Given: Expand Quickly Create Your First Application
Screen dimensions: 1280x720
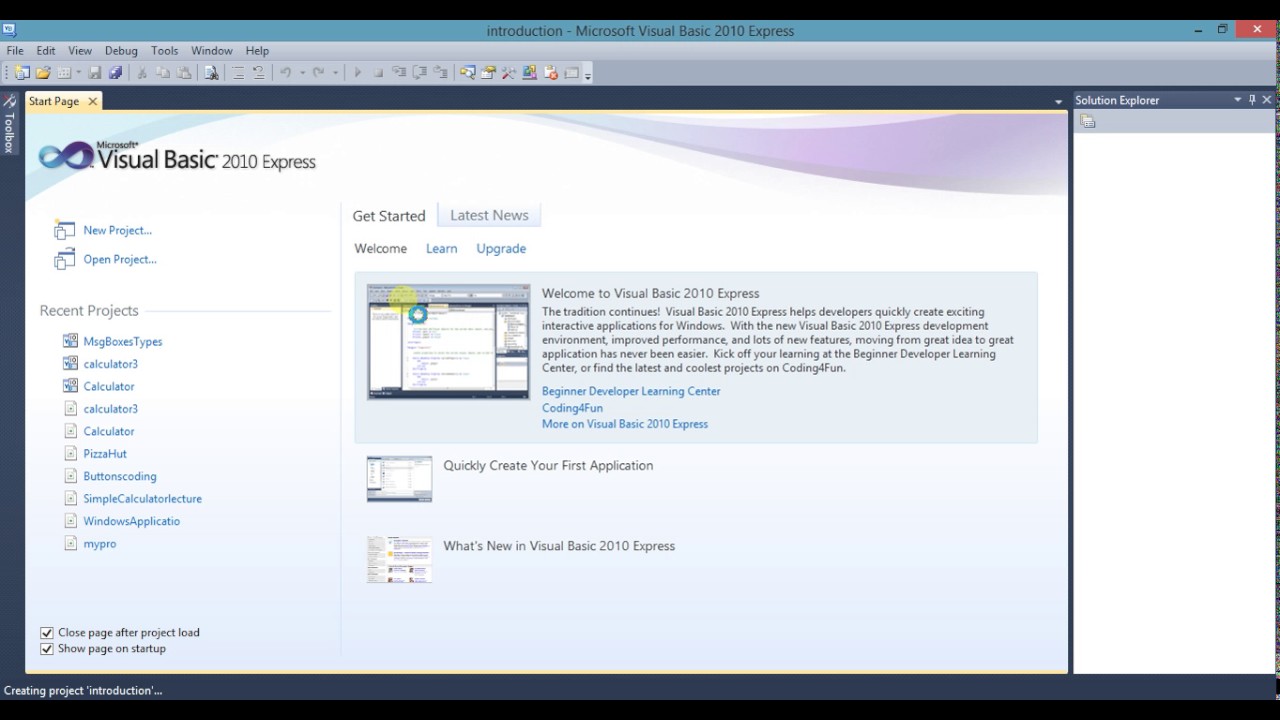Looking at the screenshot, I should click(548, 465).
